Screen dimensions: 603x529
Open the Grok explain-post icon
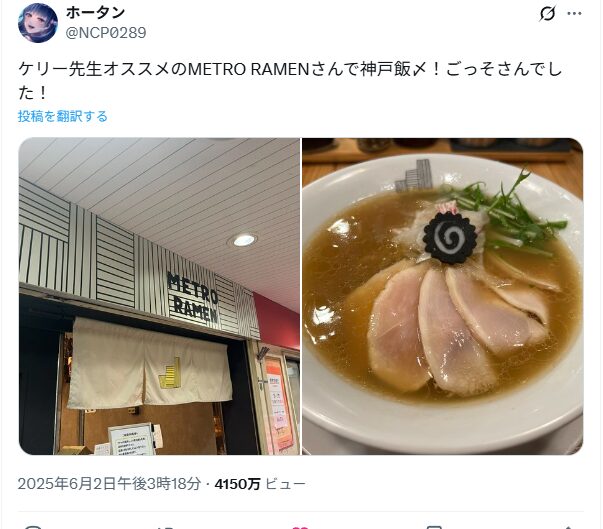tap(547, 14)
